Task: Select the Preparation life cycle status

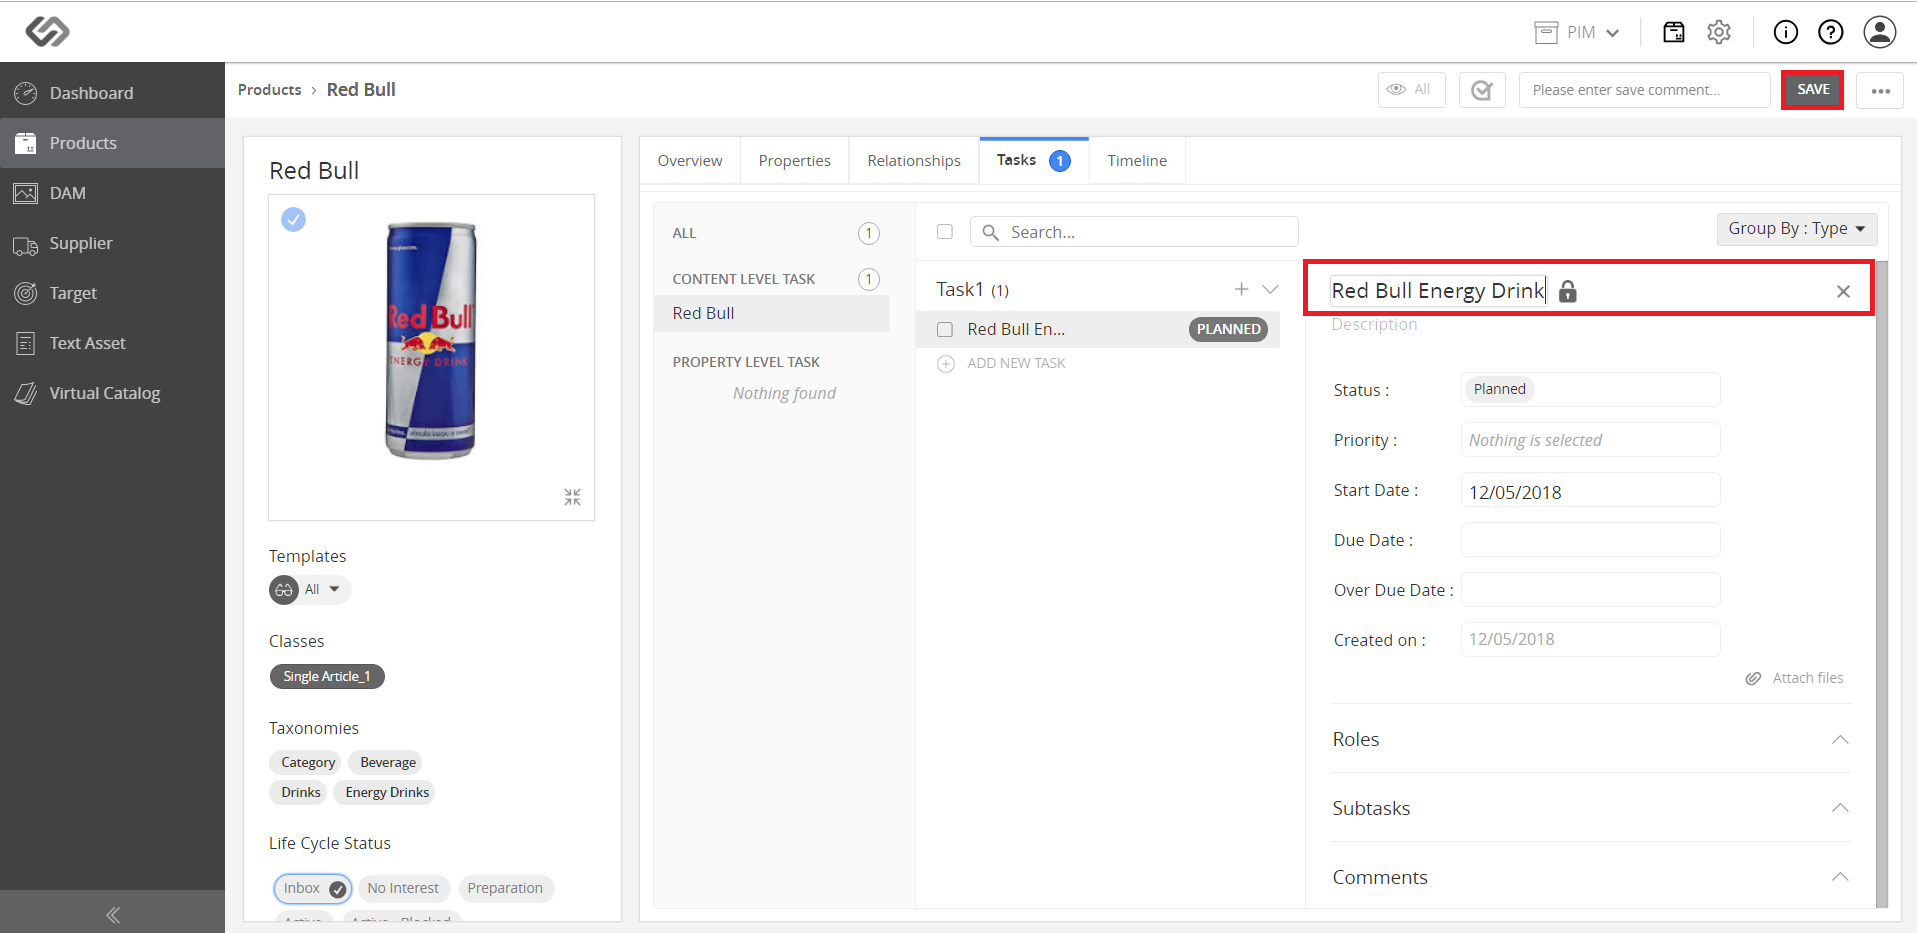Action: (505, 888)
